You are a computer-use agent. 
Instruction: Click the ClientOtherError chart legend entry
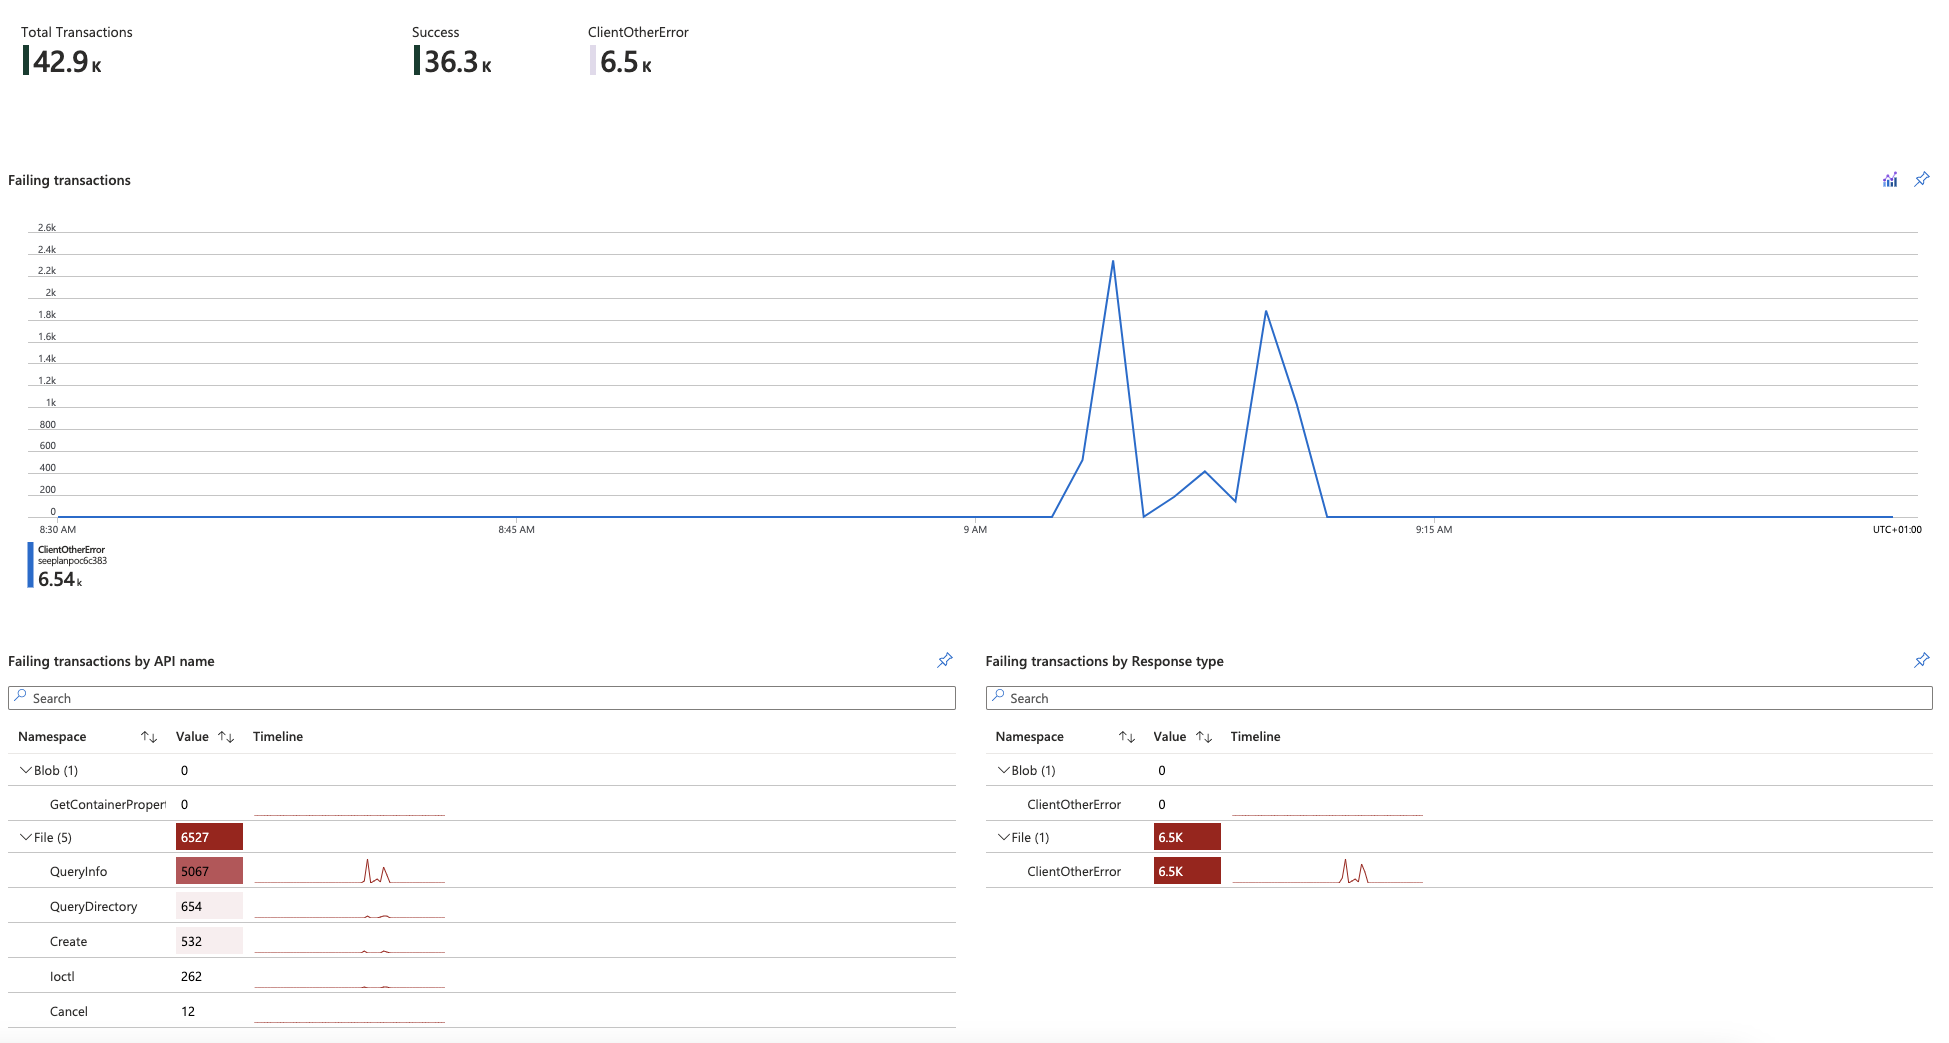tap(70, 565)
